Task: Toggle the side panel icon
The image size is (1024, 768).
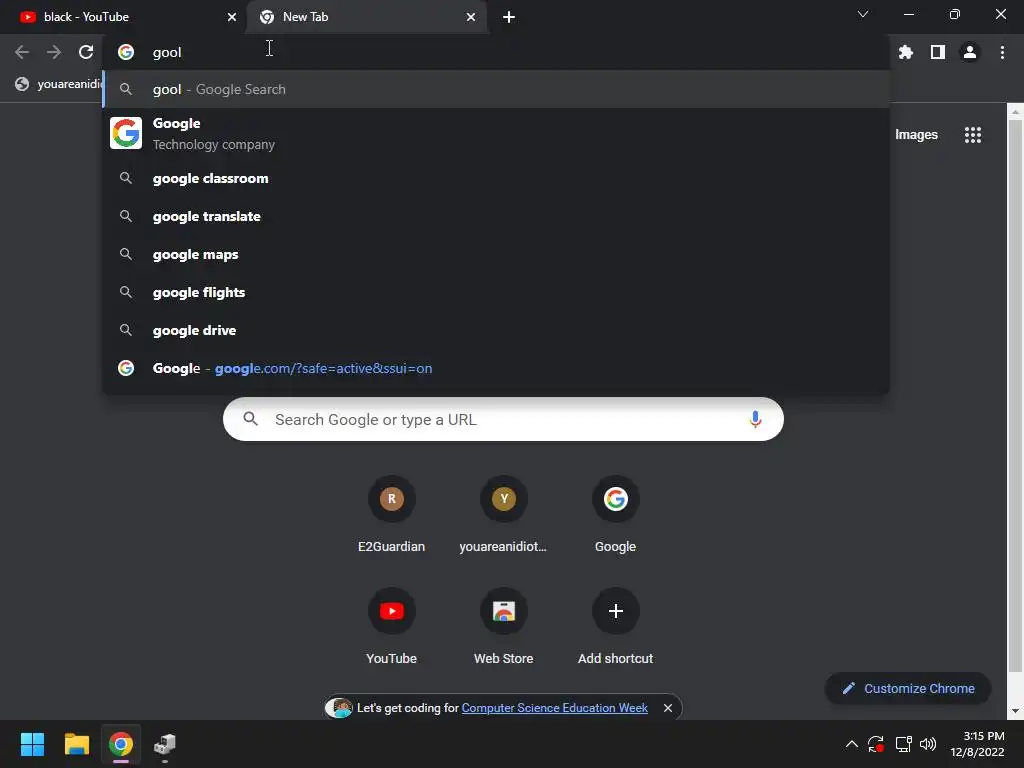Action: point(938,52)
